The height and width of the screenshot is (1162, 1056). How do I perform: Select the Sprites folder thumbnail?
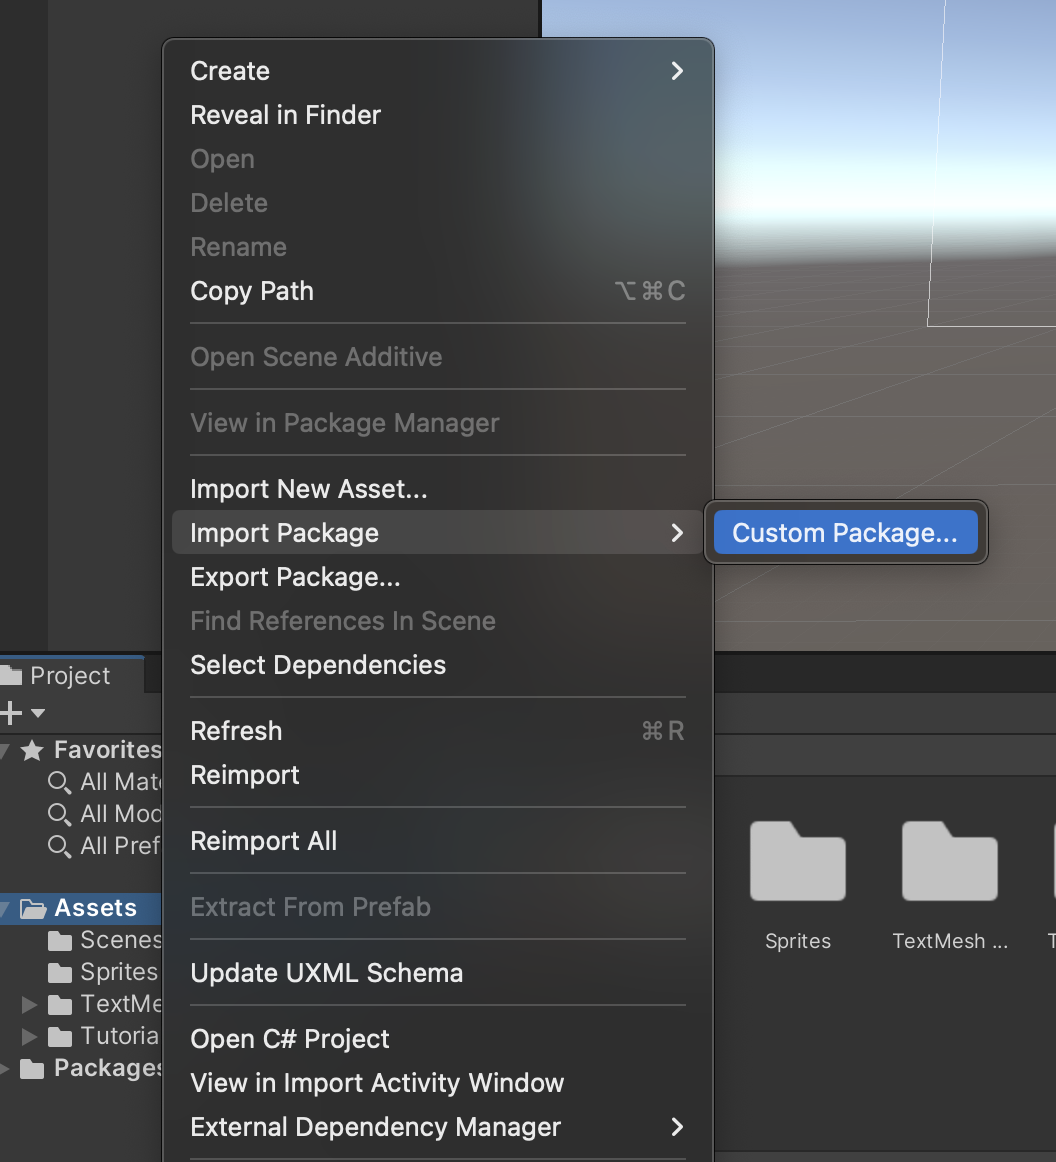tap(797, 861)
